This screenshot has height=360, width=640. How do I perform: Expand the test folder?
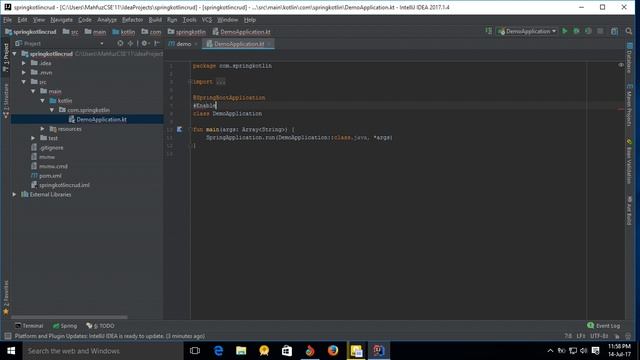33,138
